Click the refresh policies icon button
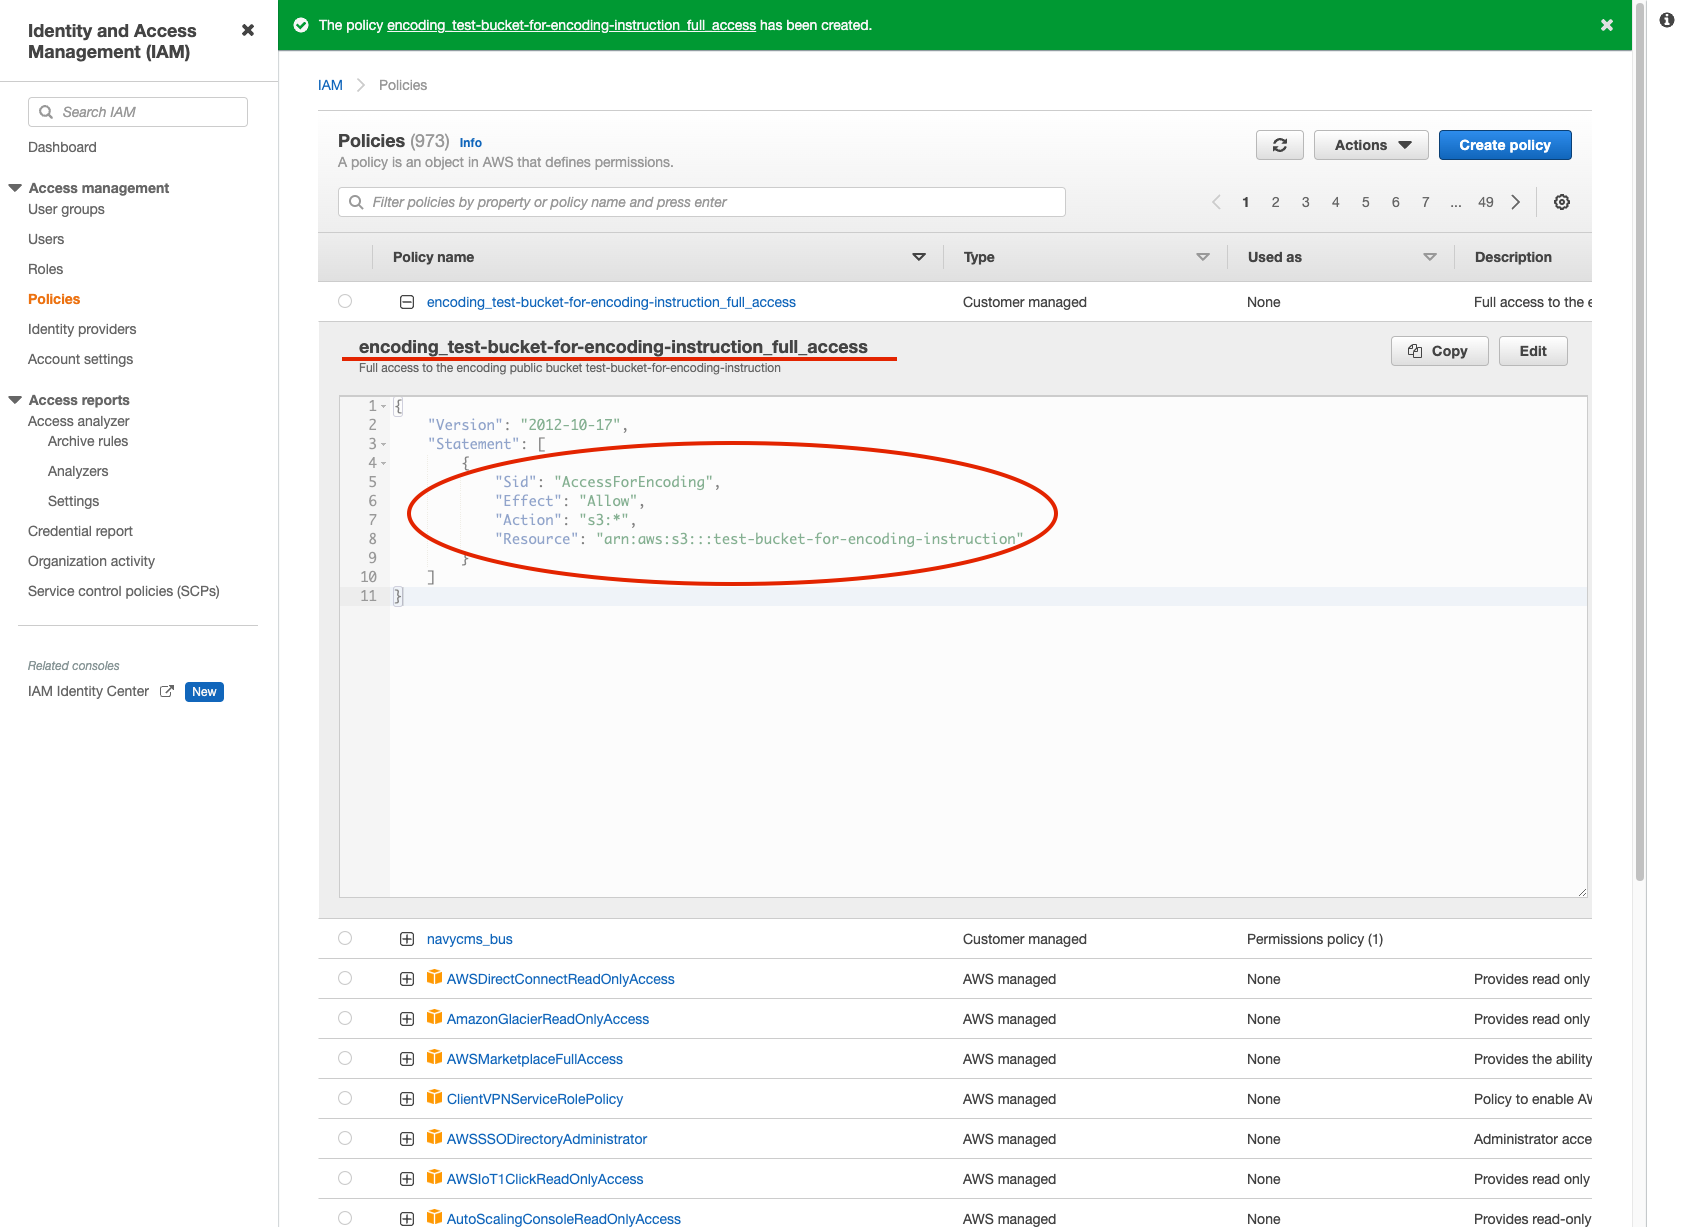 tap(1279, 145)
